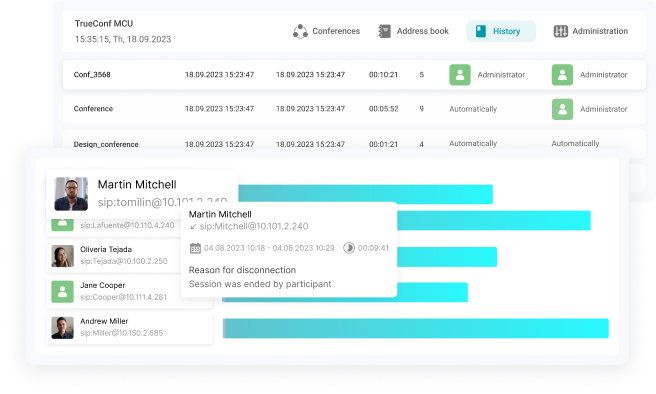Click sip:Miller@10.150.2.685 address
The image size is (656, 394).
122,333
